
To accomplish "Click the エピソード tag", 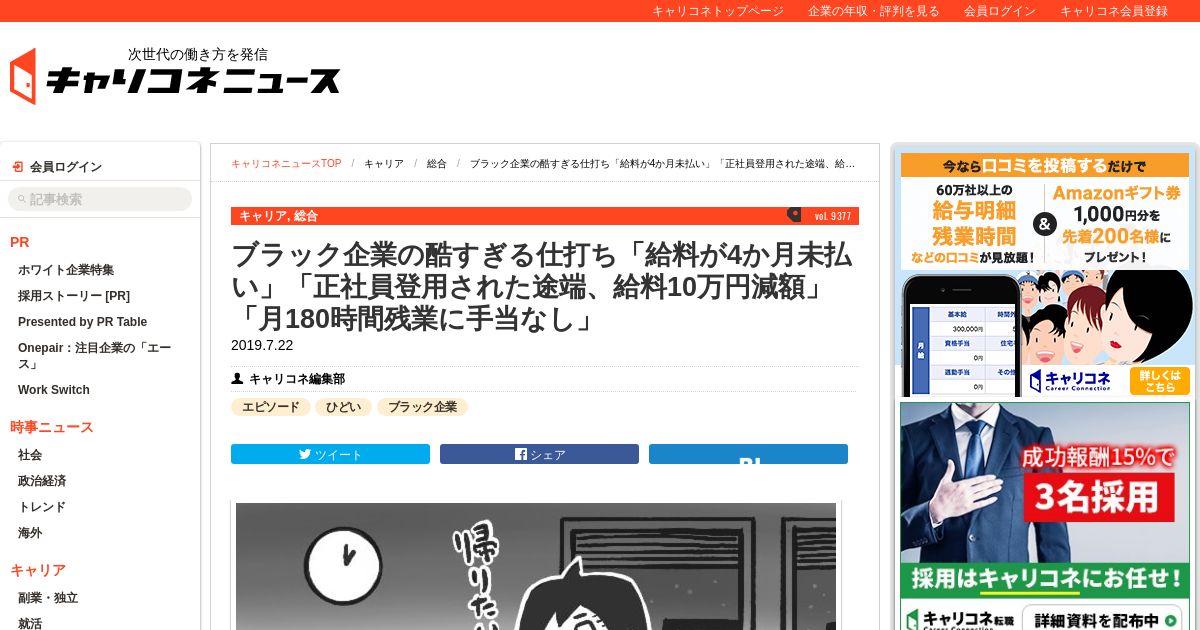I will (271, 407).
